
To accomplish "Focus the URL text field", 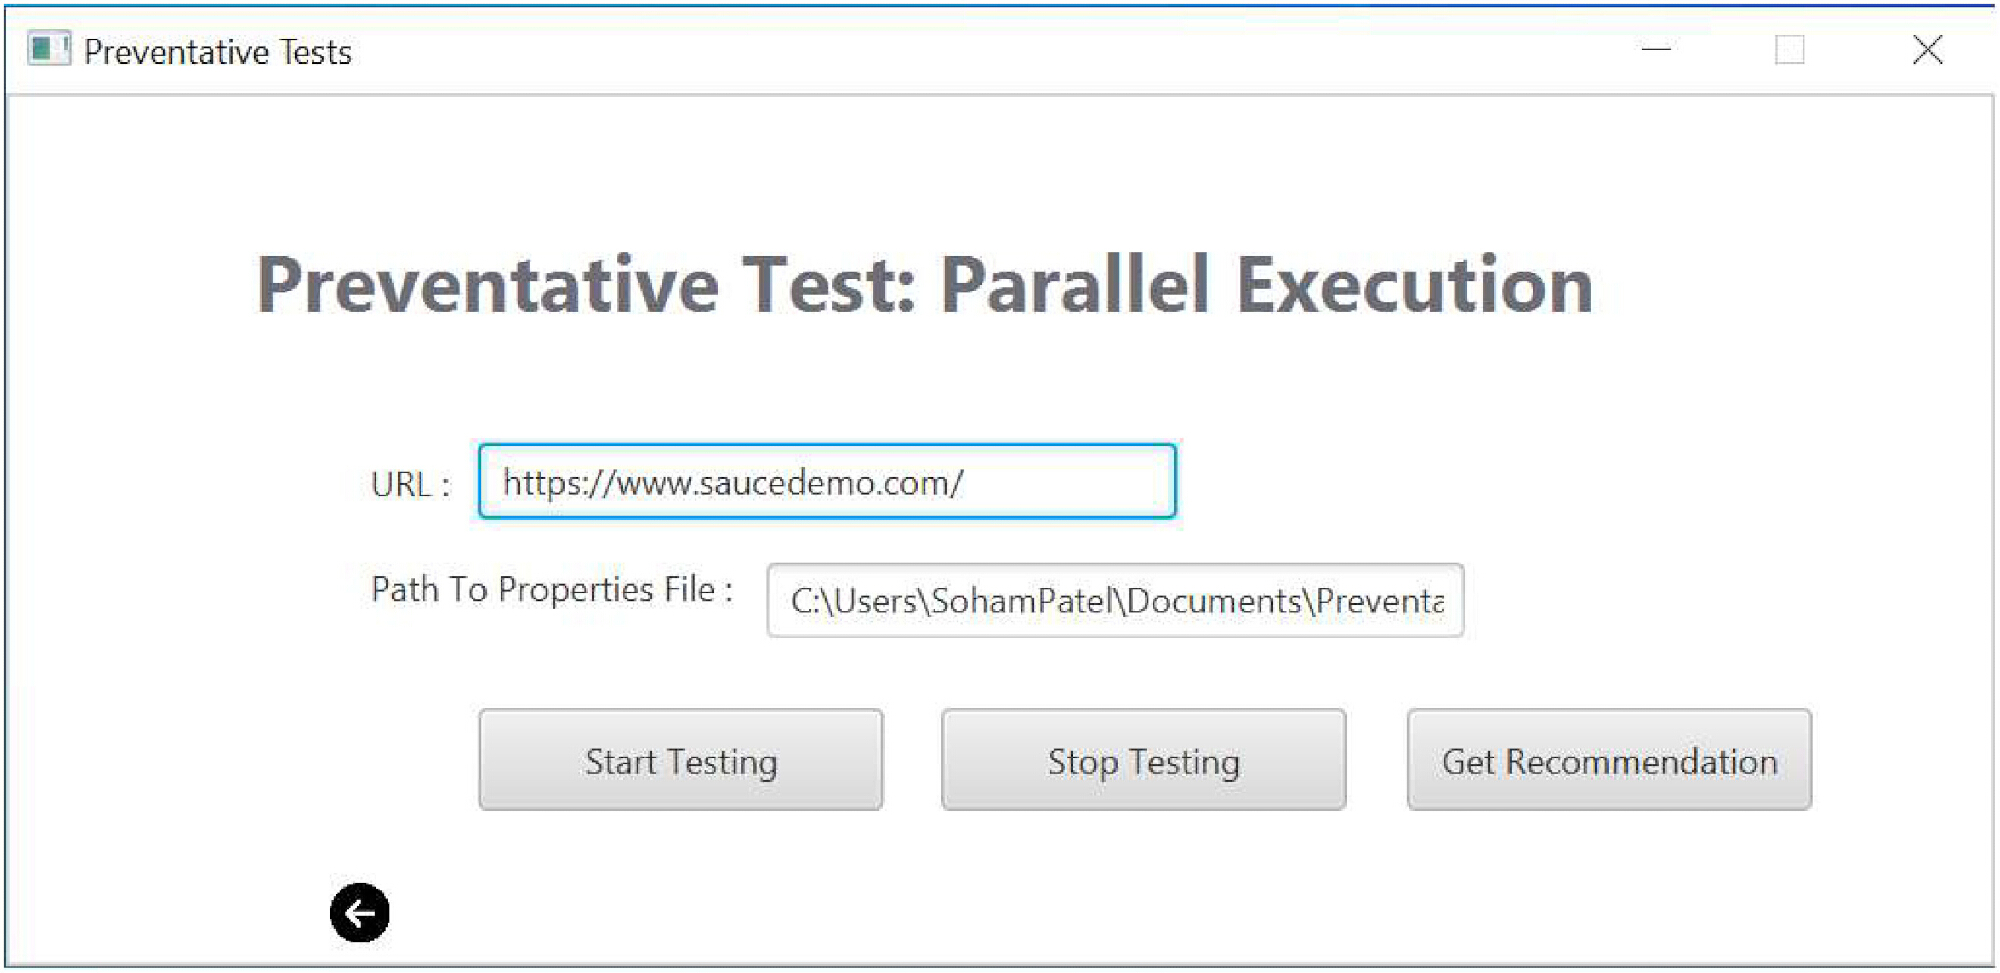I will 827,481.
